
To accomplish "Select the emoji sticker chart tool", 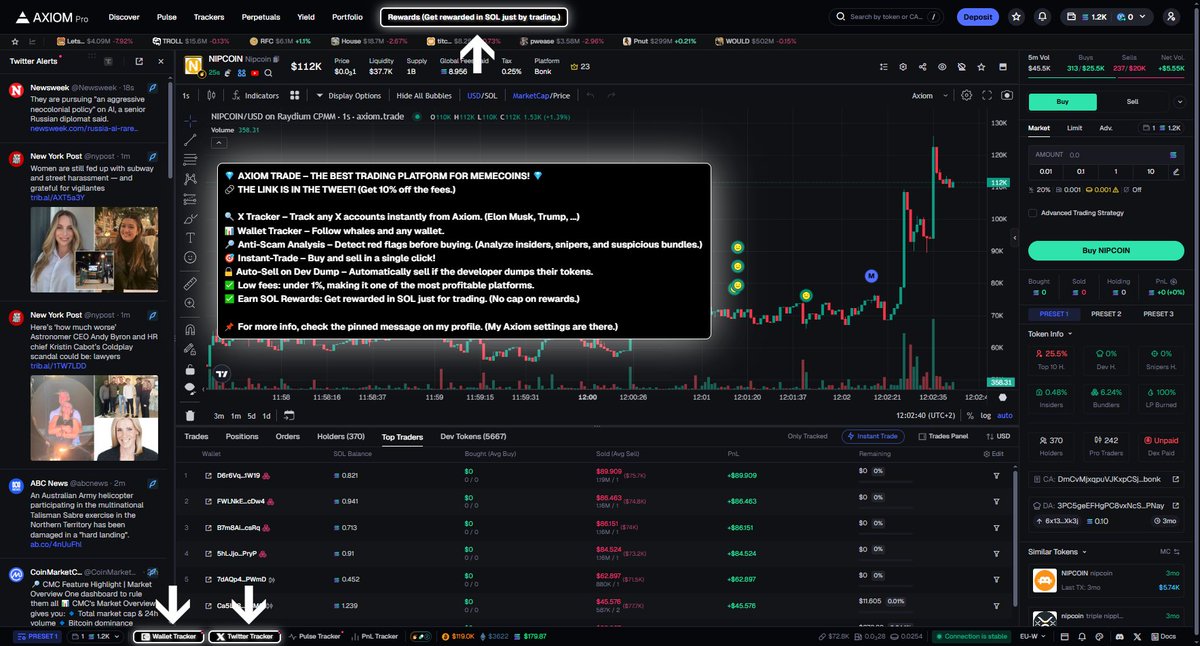I will [x=190, y=258].
